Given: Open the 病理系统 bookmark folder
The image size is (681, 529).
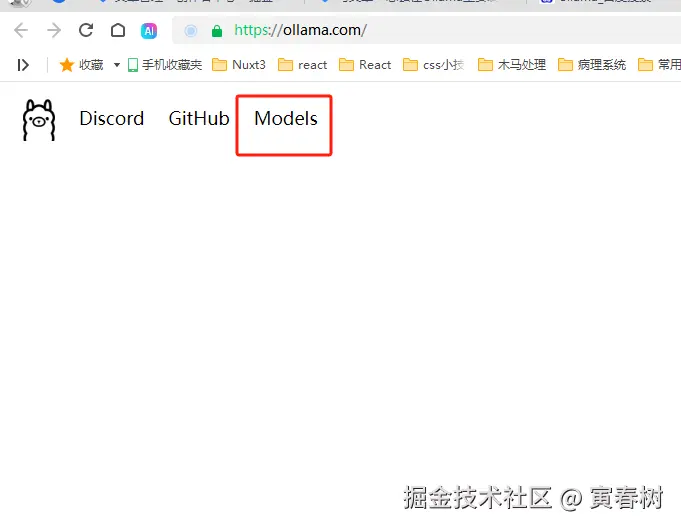Looking at the screenshot, I should (x=592, y=65).
